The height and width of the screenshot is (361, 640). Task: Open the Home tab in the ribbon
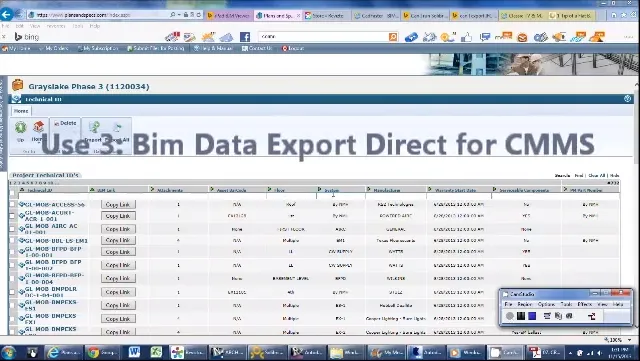click(x=21, y=111)
